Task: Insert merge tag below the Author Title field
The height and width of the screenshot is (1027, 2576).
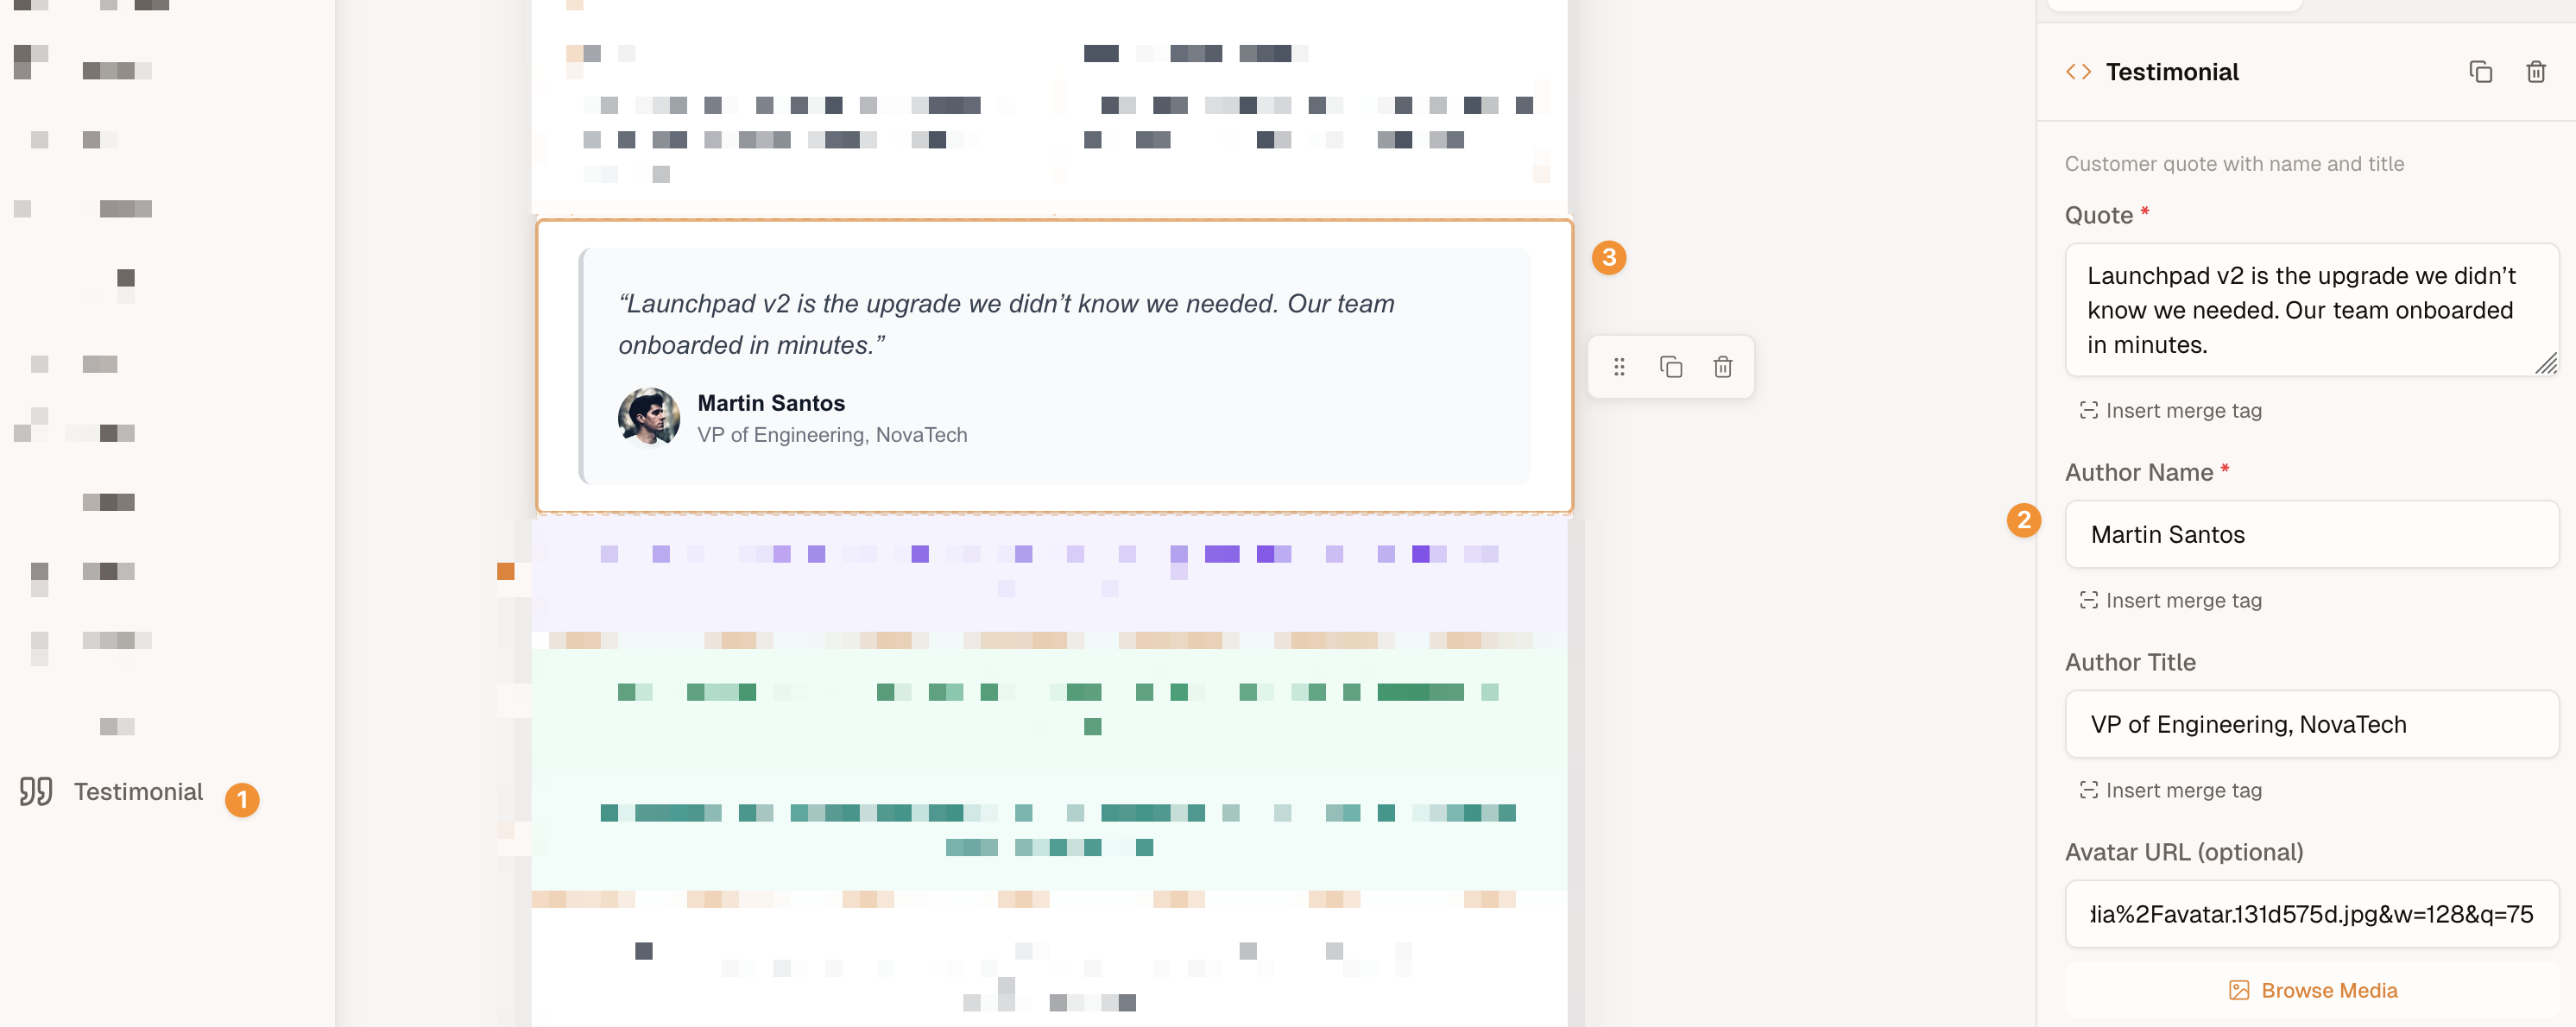Action: pyautogui.click(x=2172, y=790)
